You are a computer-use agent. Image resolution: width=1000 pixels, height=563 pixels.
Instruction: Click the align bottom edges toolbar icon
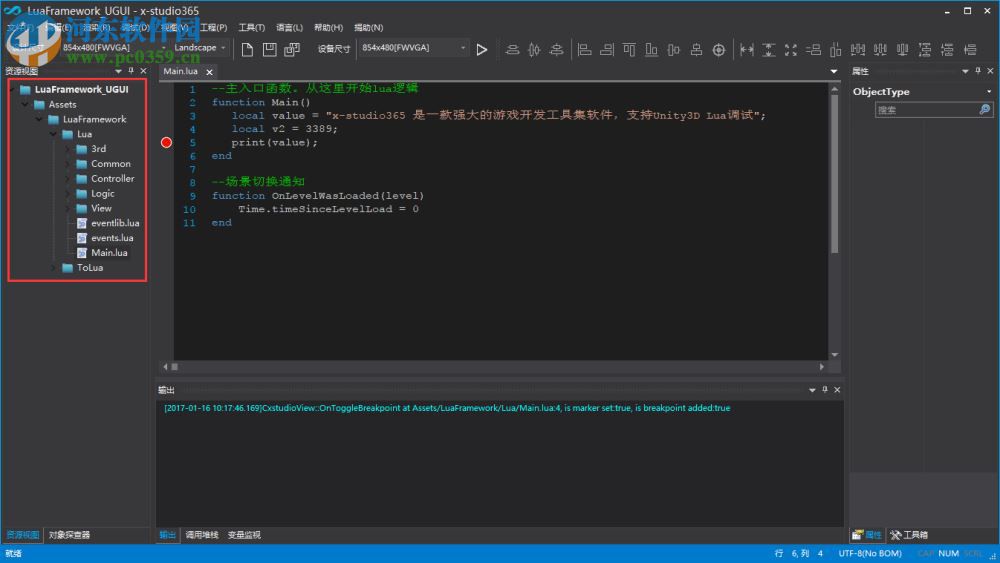pos(651,49)
